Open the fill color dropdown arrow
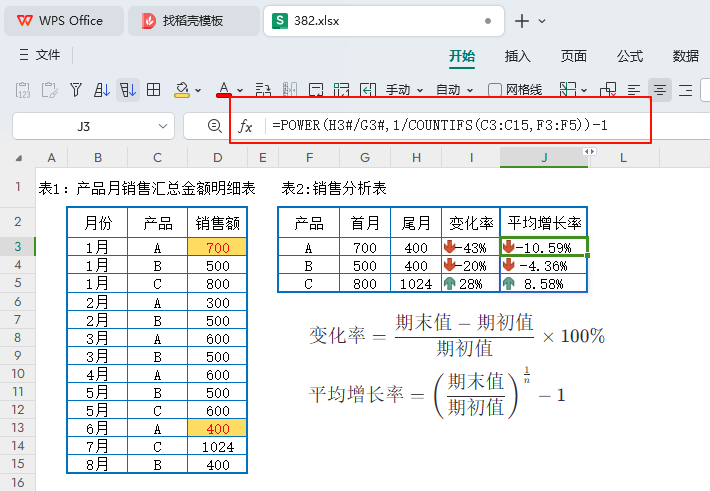This screenshot has height=491, width=710. click(198, 91)
